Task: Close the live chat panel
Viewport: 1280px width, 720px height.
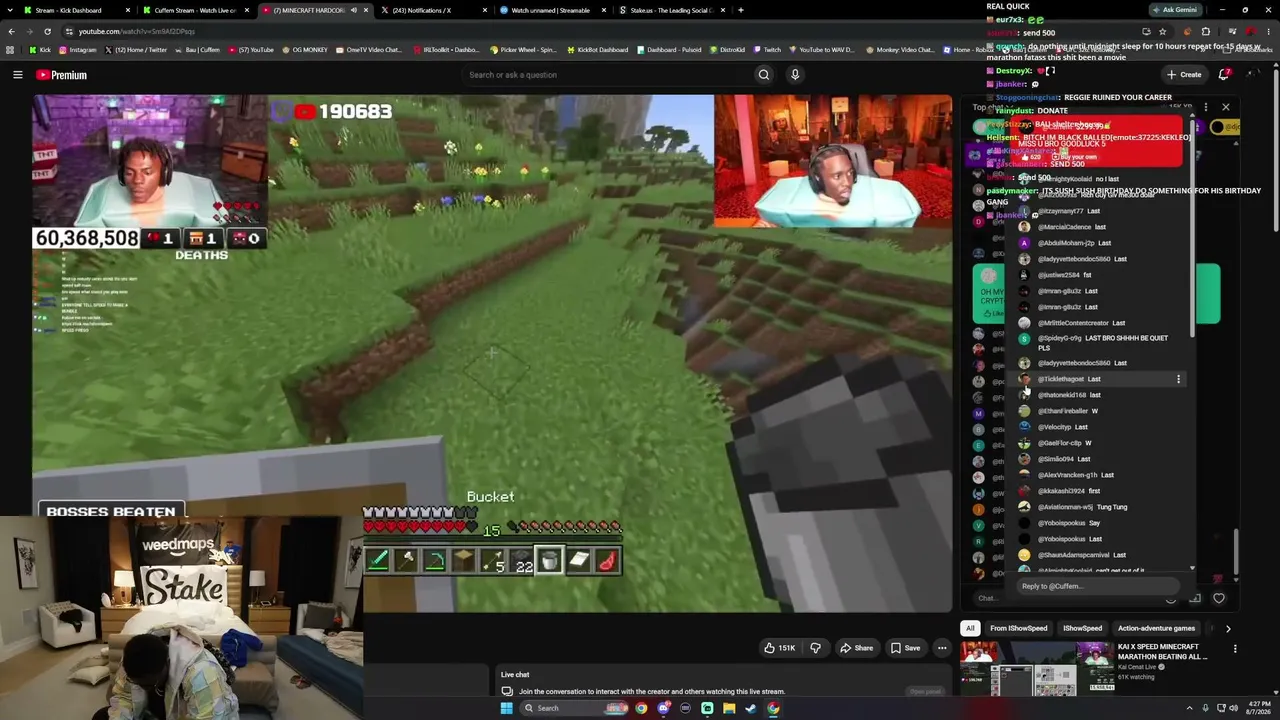Action: click(x=1226, y=107)
